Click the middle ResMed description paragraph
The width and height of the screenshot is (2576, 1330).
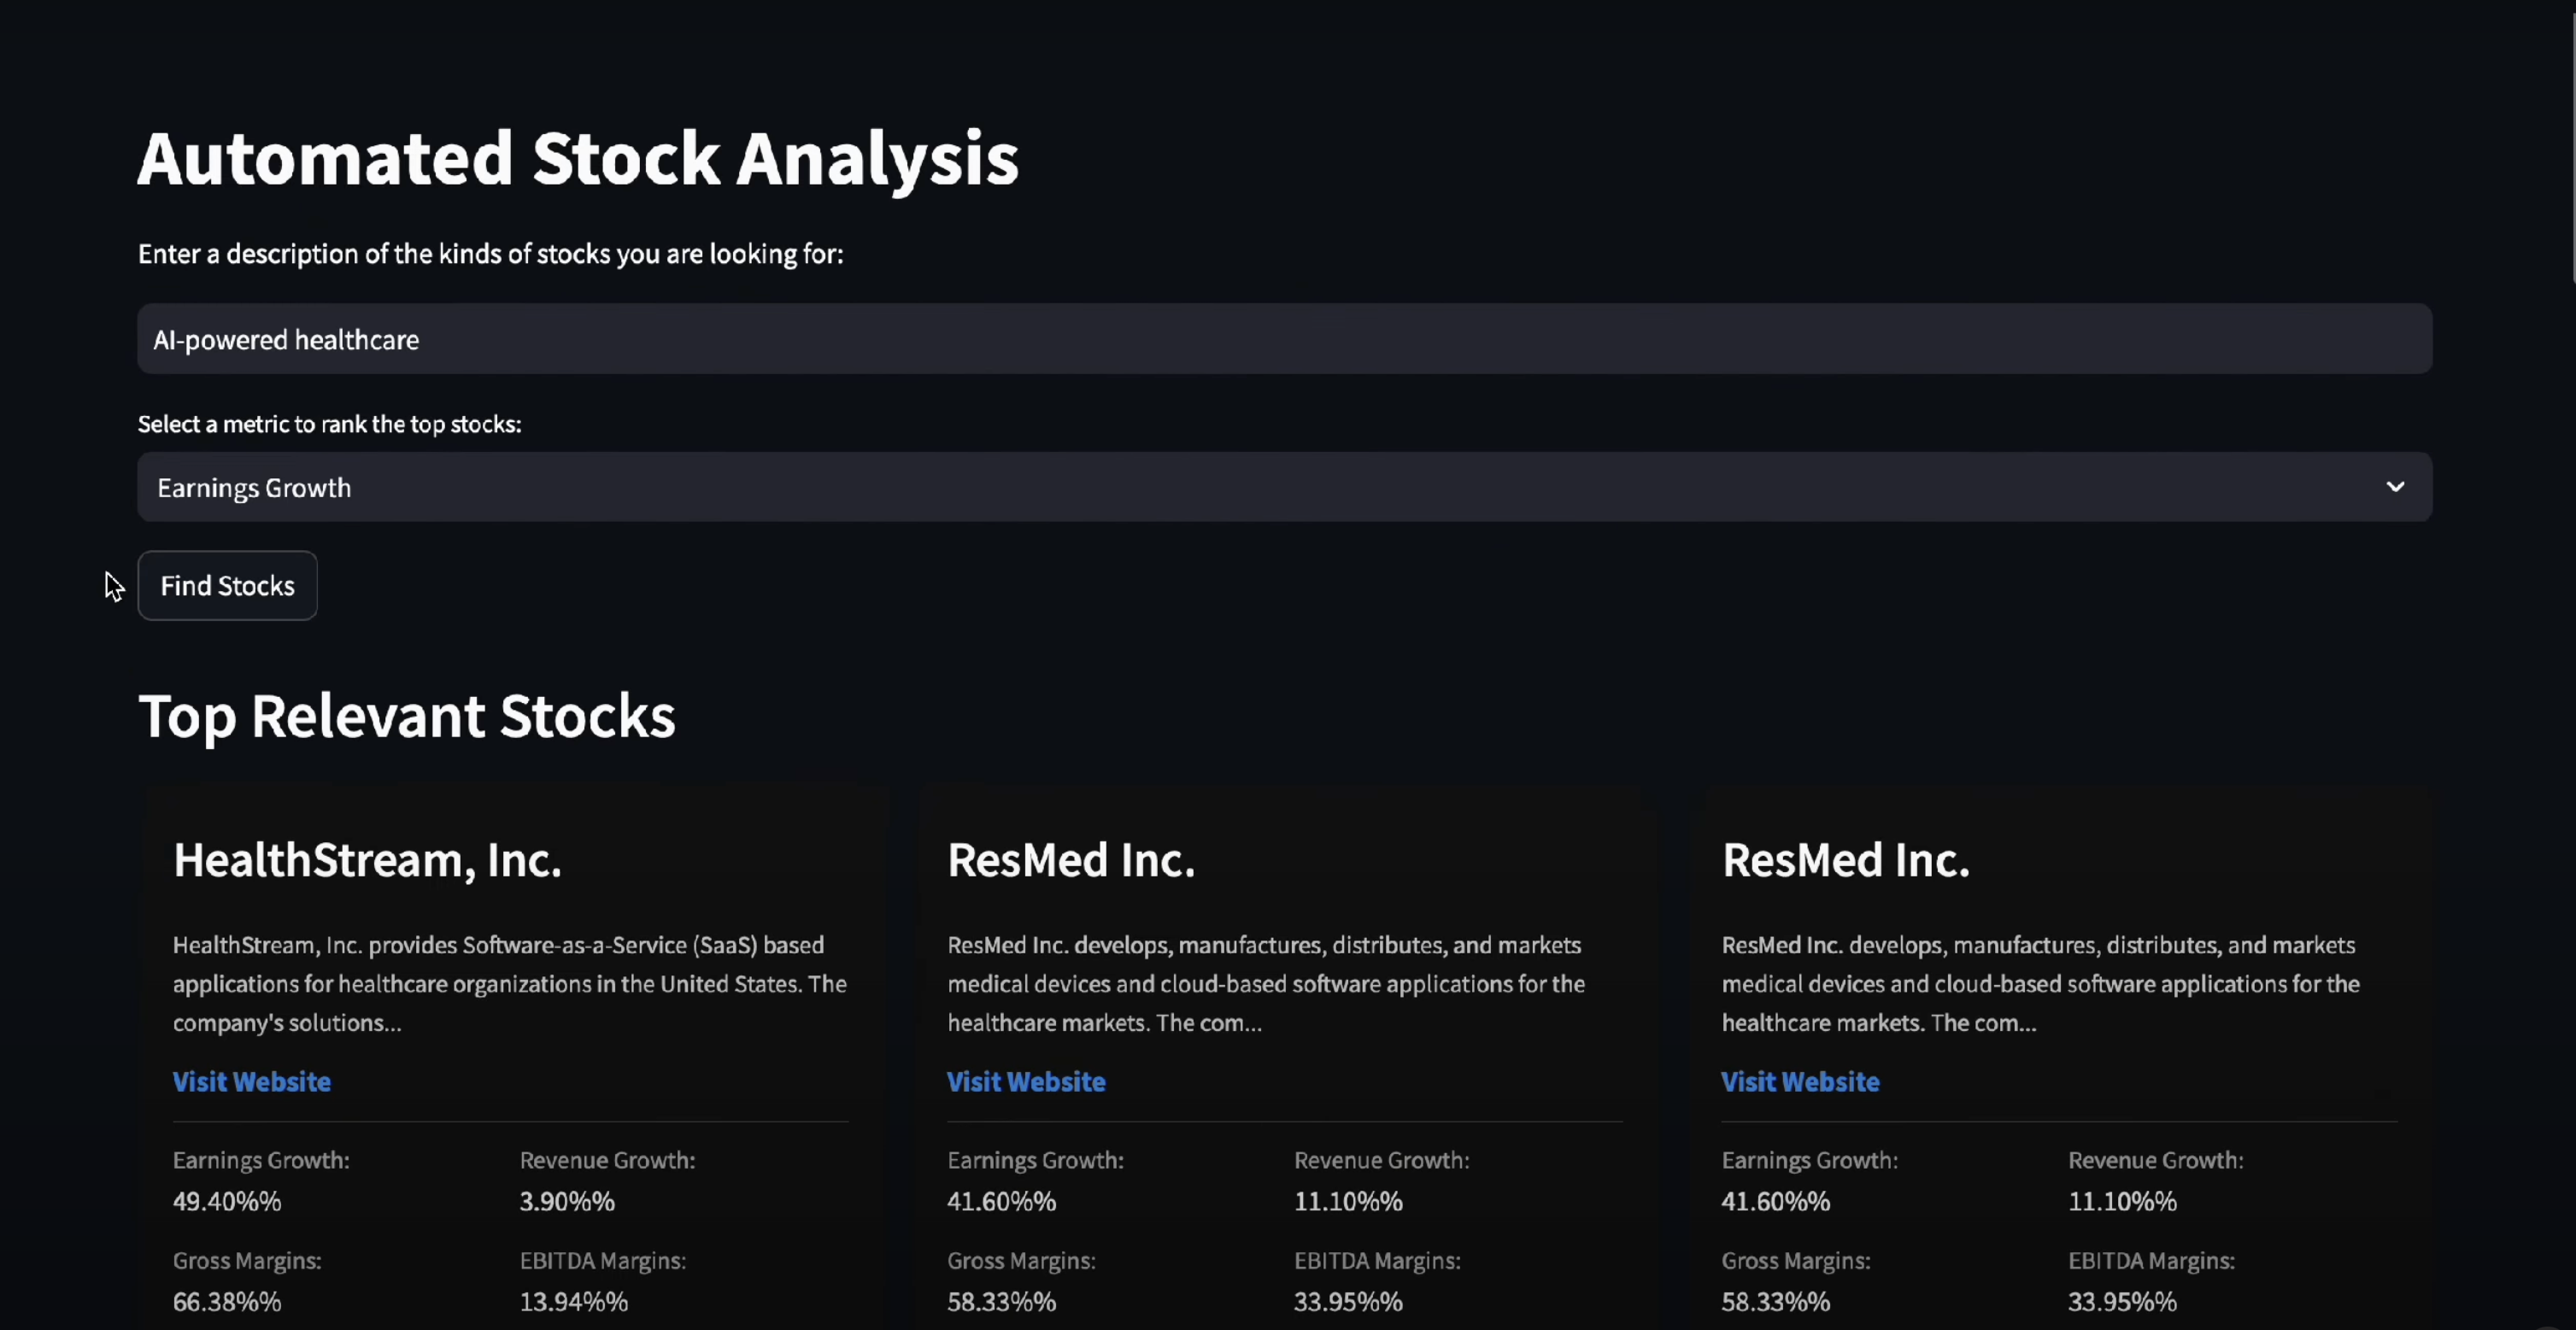pos(1266,983)
